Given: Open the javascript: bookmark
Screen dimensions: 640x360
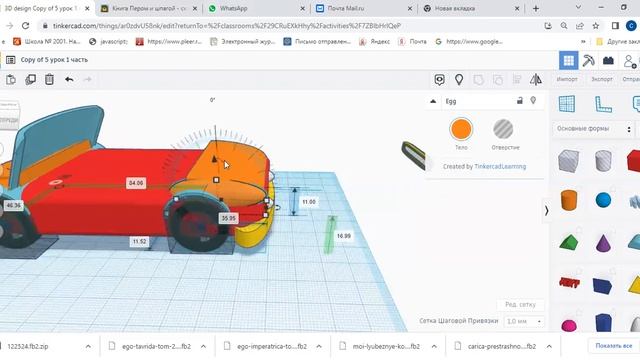Looking at the screenshot, I should click(108, 42).
